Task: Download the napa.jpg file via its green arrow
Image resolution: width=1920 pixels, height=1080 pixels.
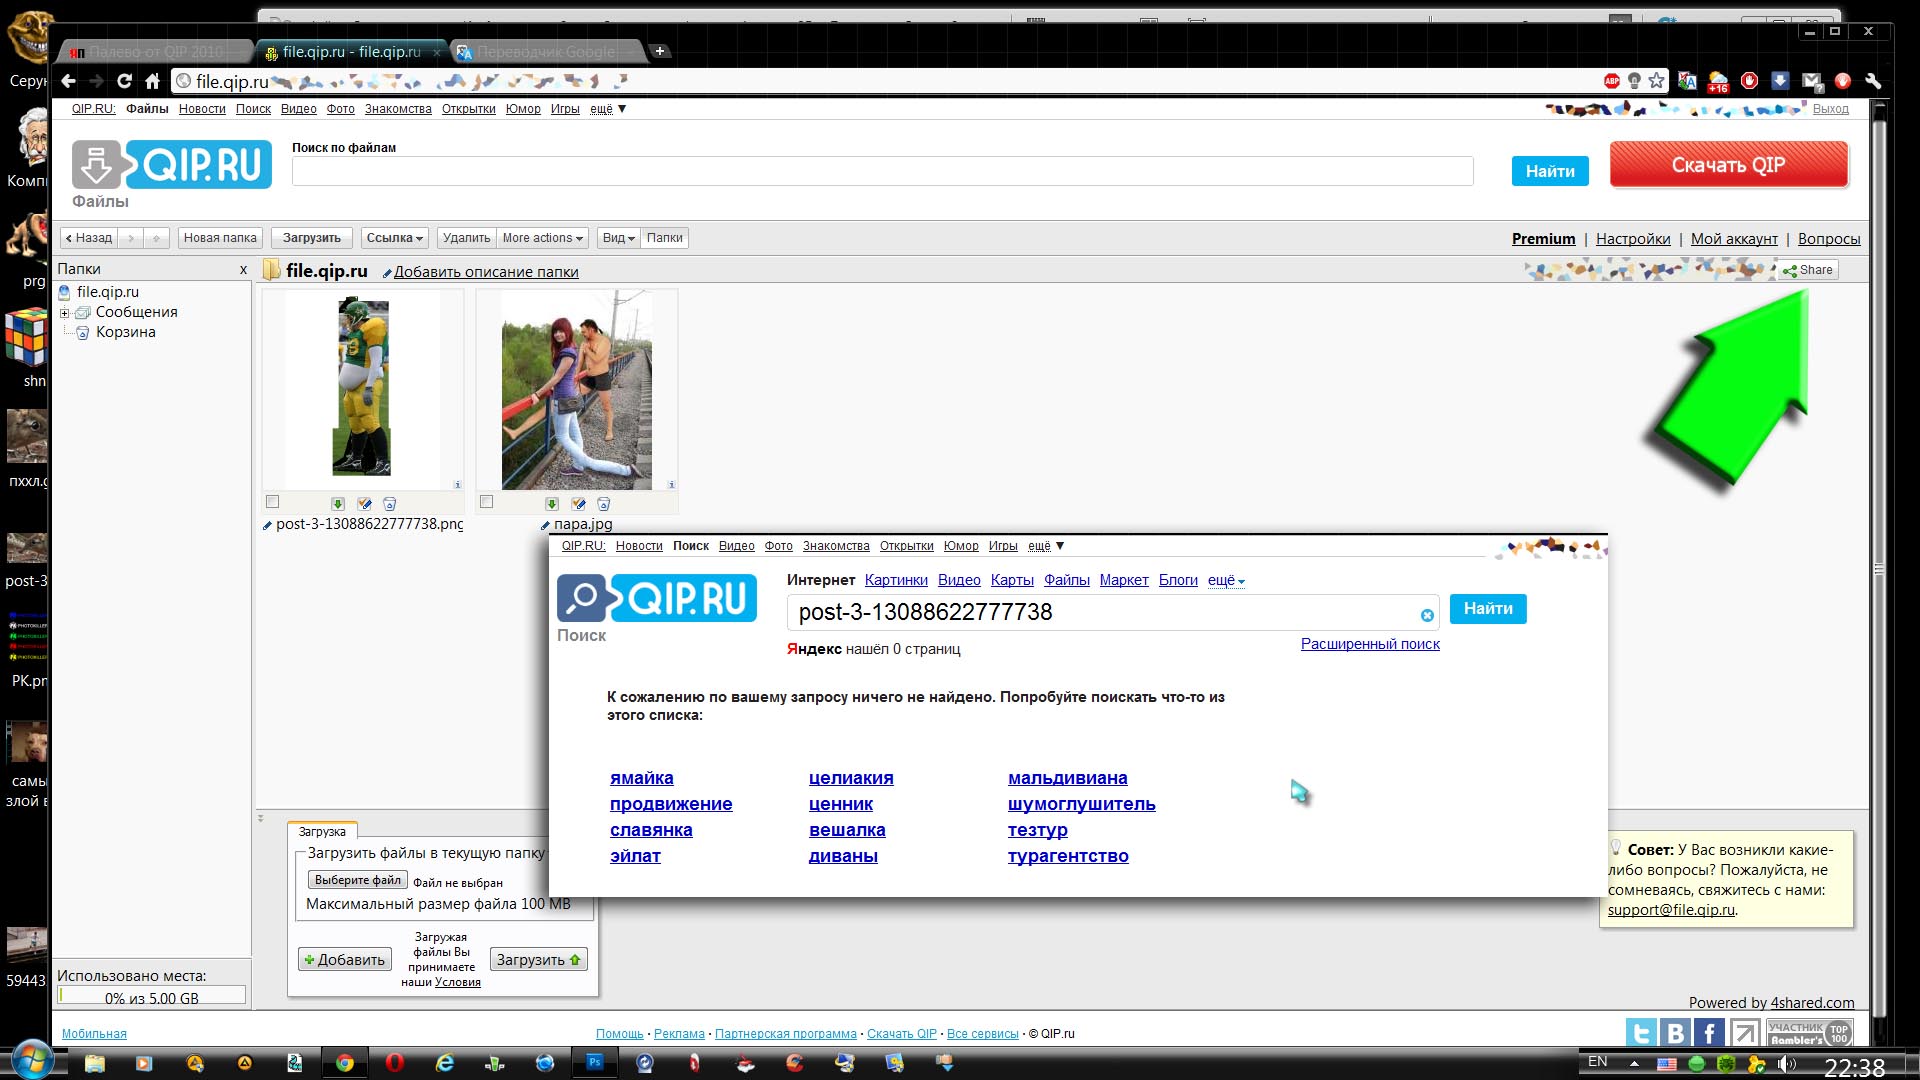Action: click(x=552, y=504)
